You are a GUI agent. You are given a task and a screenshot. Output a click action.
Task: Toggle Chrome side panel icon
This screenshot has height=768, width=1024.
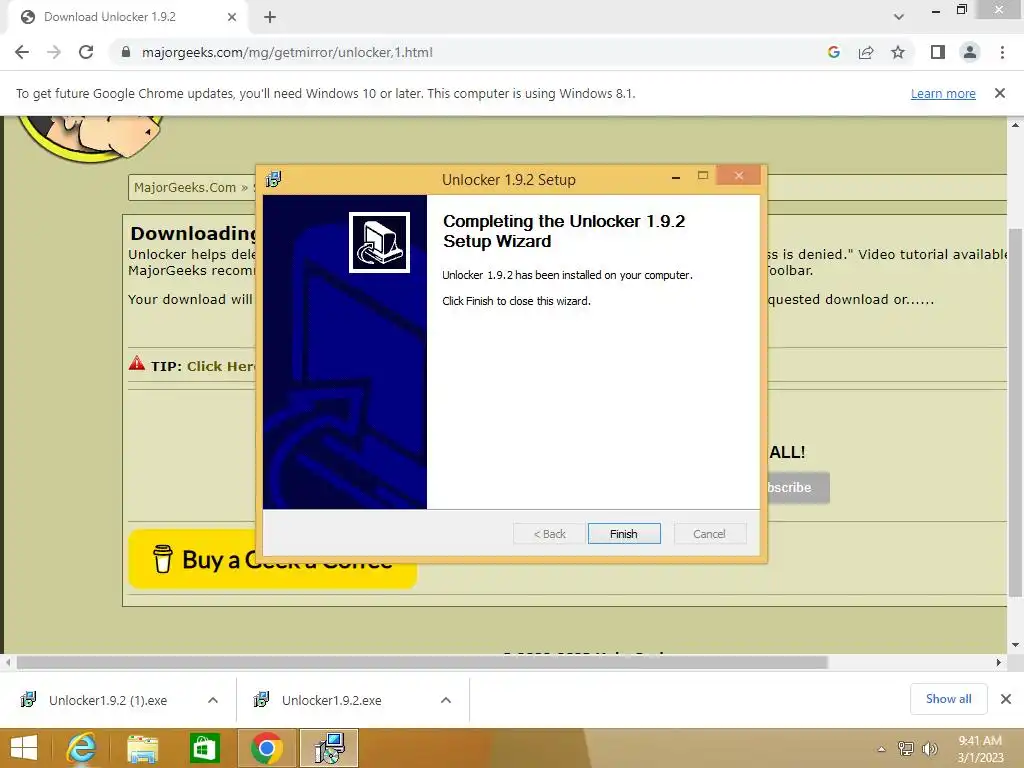click(938, 52)
